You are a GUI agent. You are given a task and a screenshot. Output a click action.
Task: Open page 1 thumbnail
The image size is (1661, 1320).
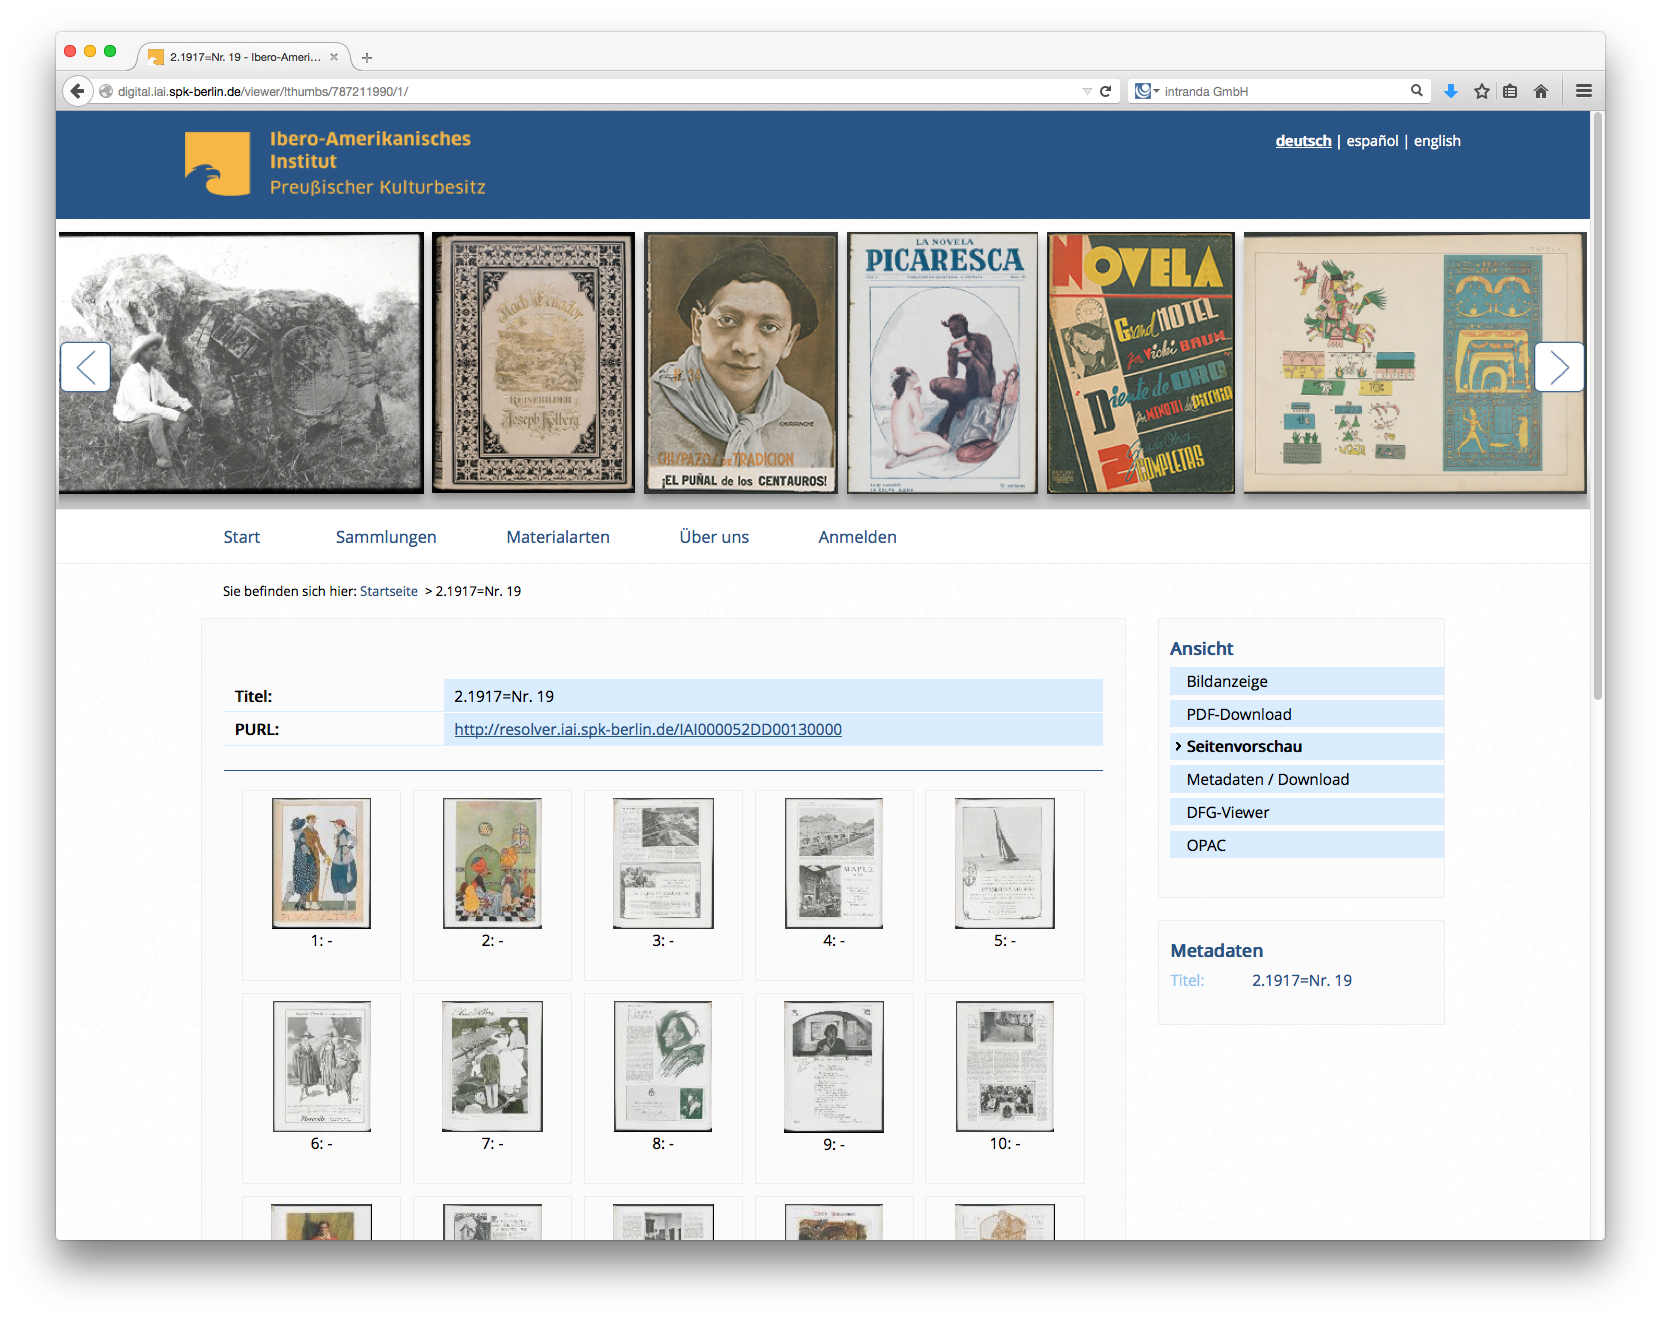(x=321, y=863)
